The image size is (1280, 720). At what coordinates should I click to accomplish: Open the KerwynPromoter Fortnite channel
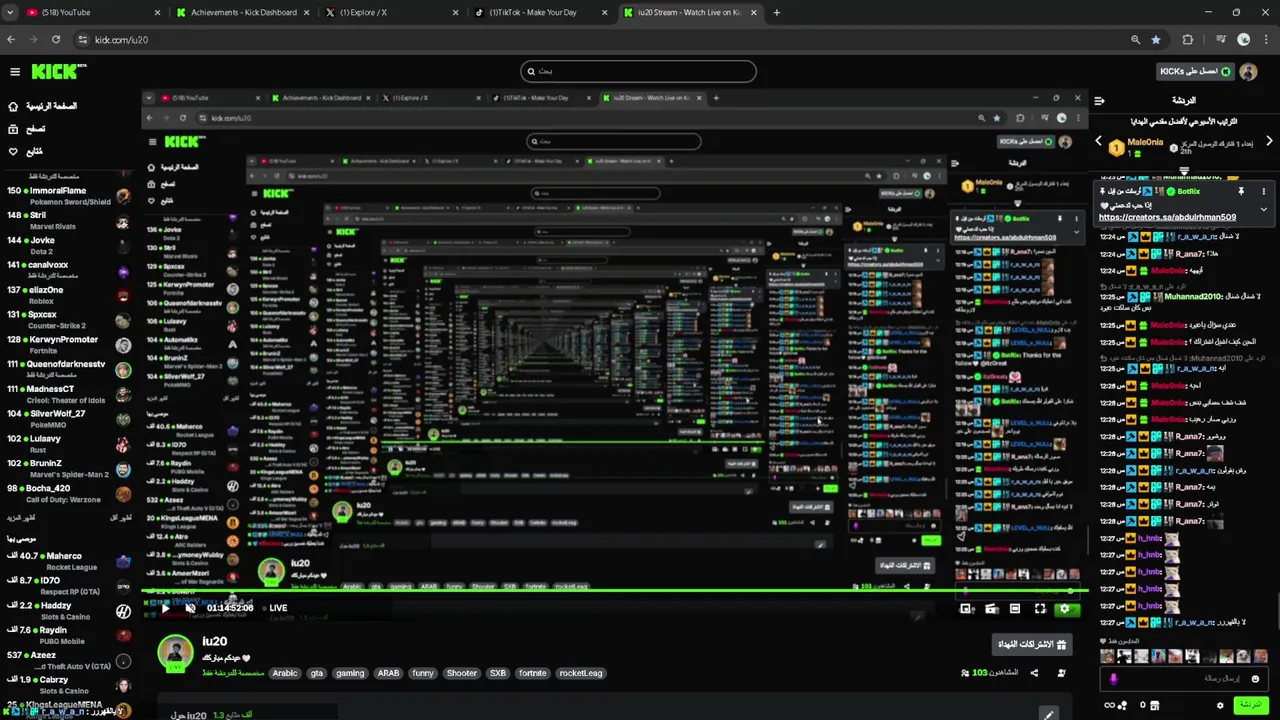68,345
